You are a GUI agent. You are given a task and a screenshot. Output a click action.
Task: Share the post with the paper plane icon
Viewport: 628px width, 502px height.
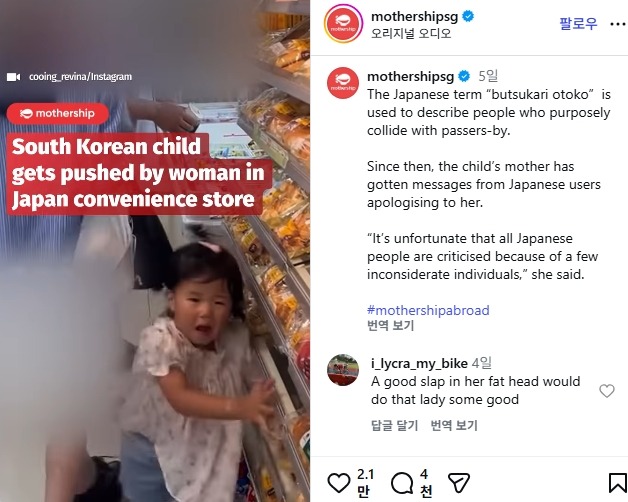coord(459,482)
